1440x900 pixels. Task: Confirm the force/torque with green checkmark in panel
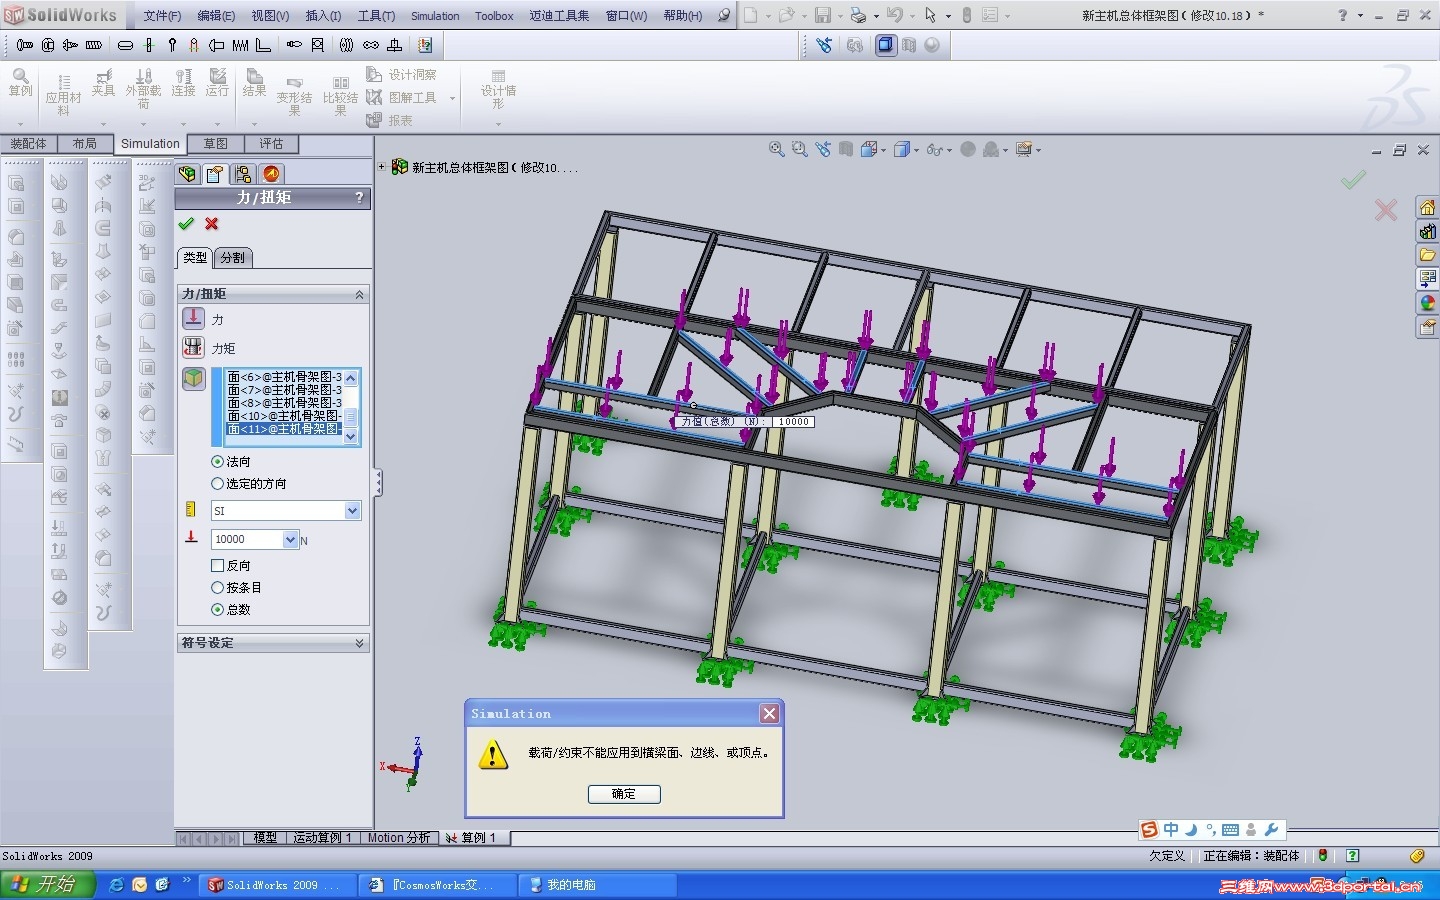pyautogui.click(x=186, y=224)
